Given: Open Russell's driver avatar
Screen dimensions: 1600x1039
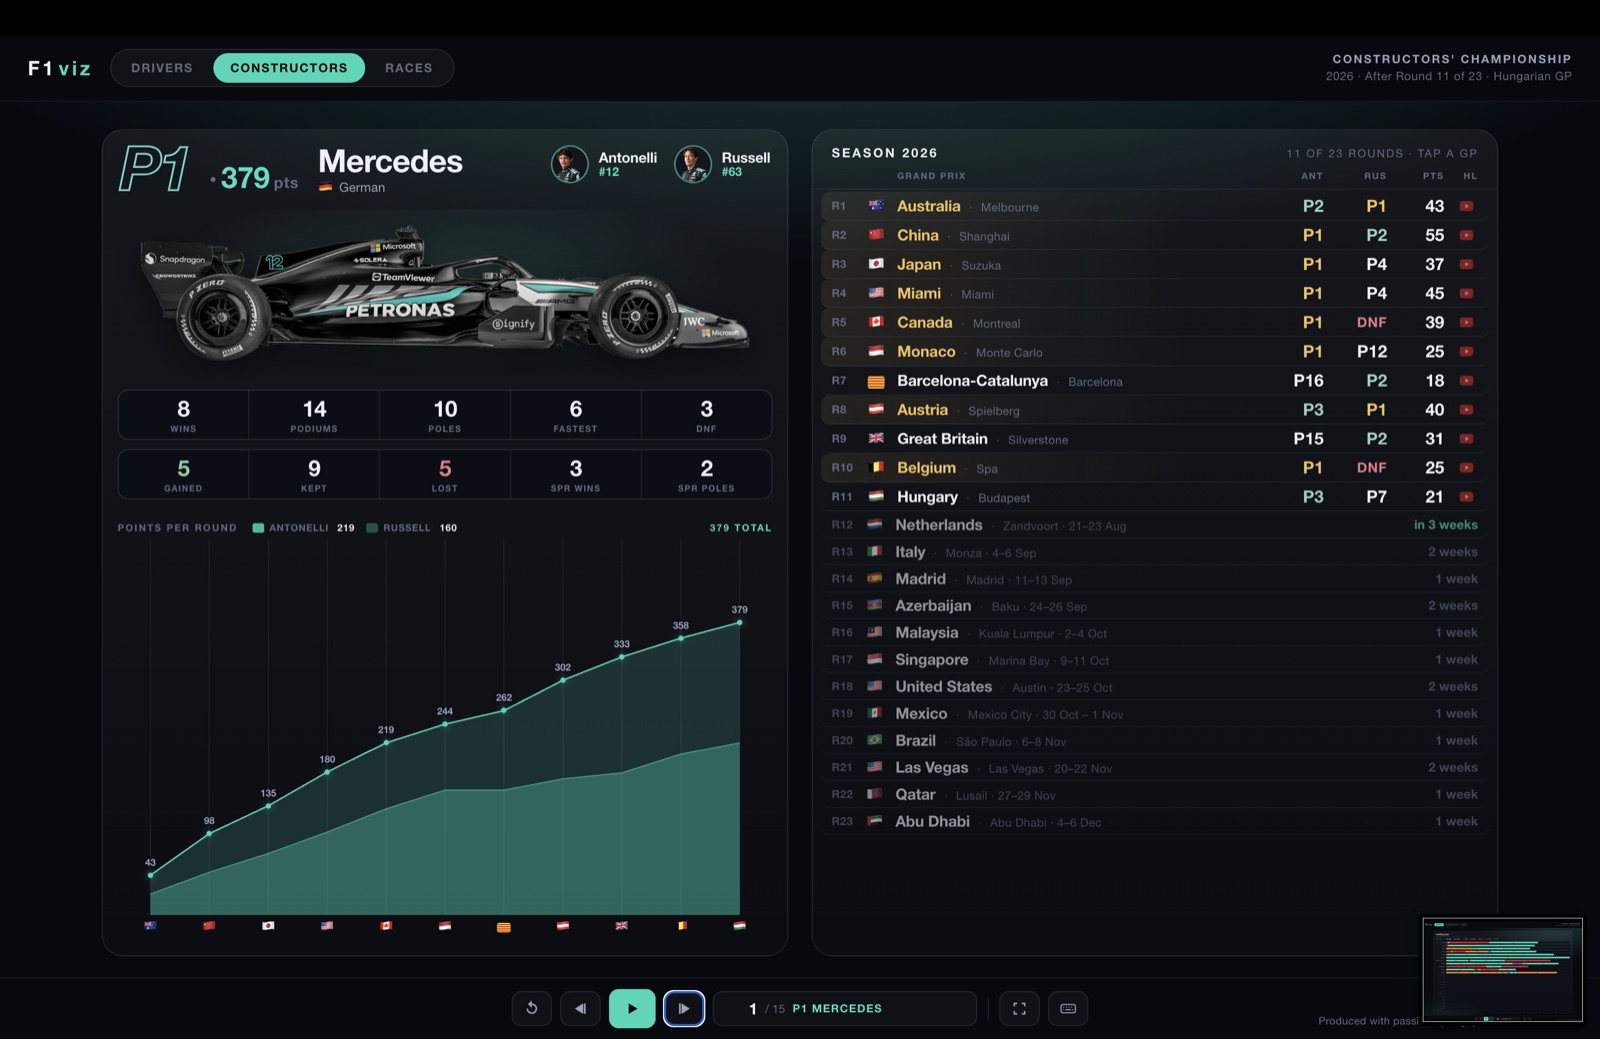Looking at the screenshot, I should (x=693, y=164).
